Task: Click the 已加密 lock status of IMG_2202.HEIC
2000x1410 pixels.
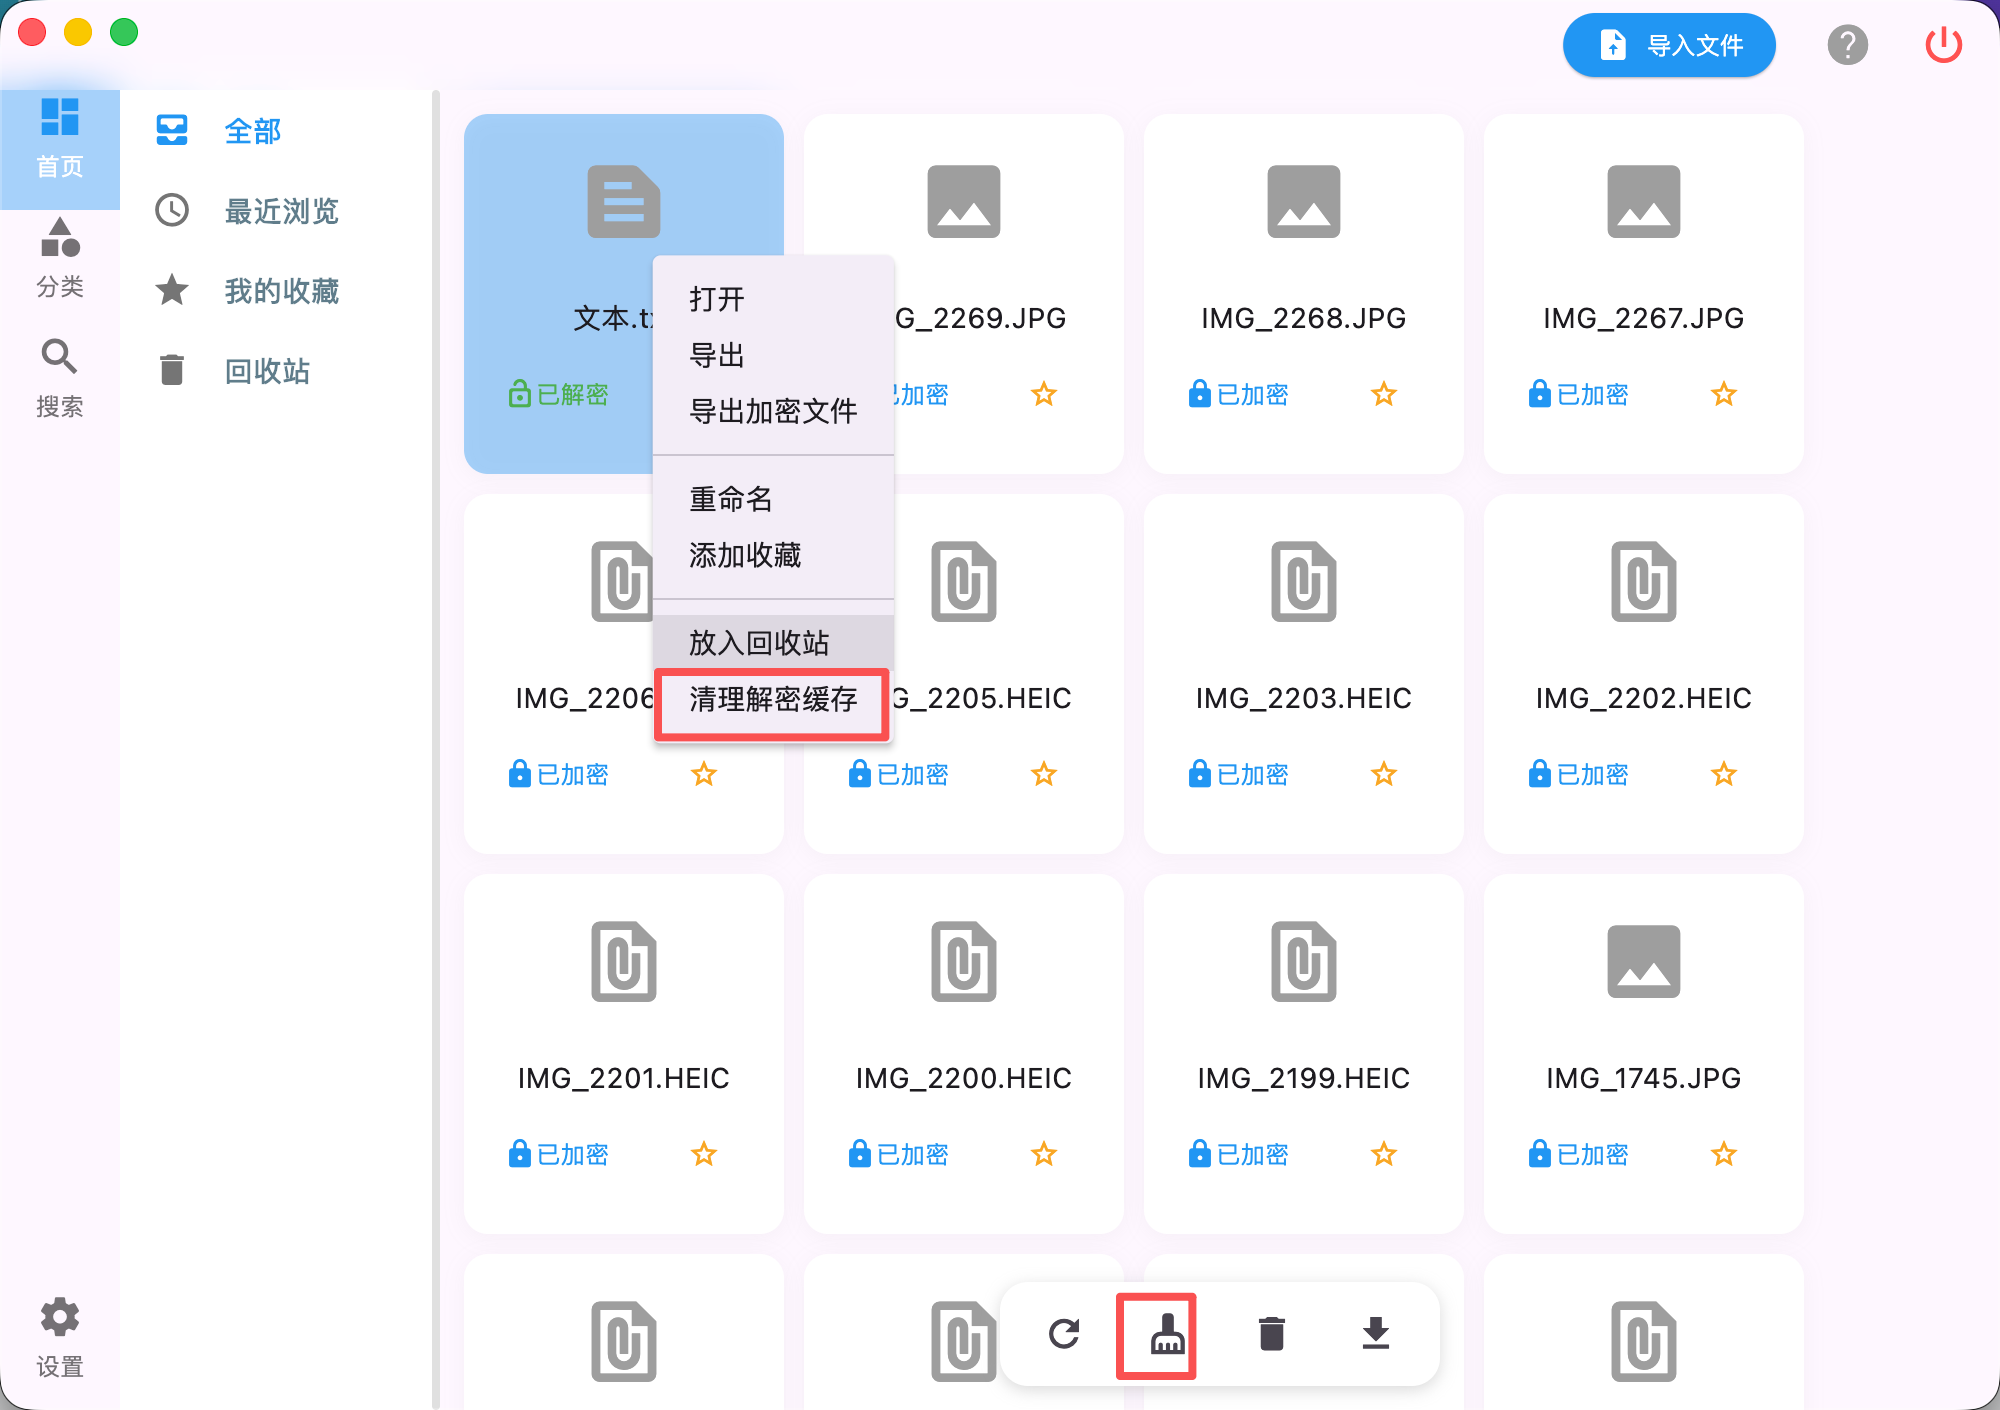Action: pyautogui.click(x=1578, y=774)
